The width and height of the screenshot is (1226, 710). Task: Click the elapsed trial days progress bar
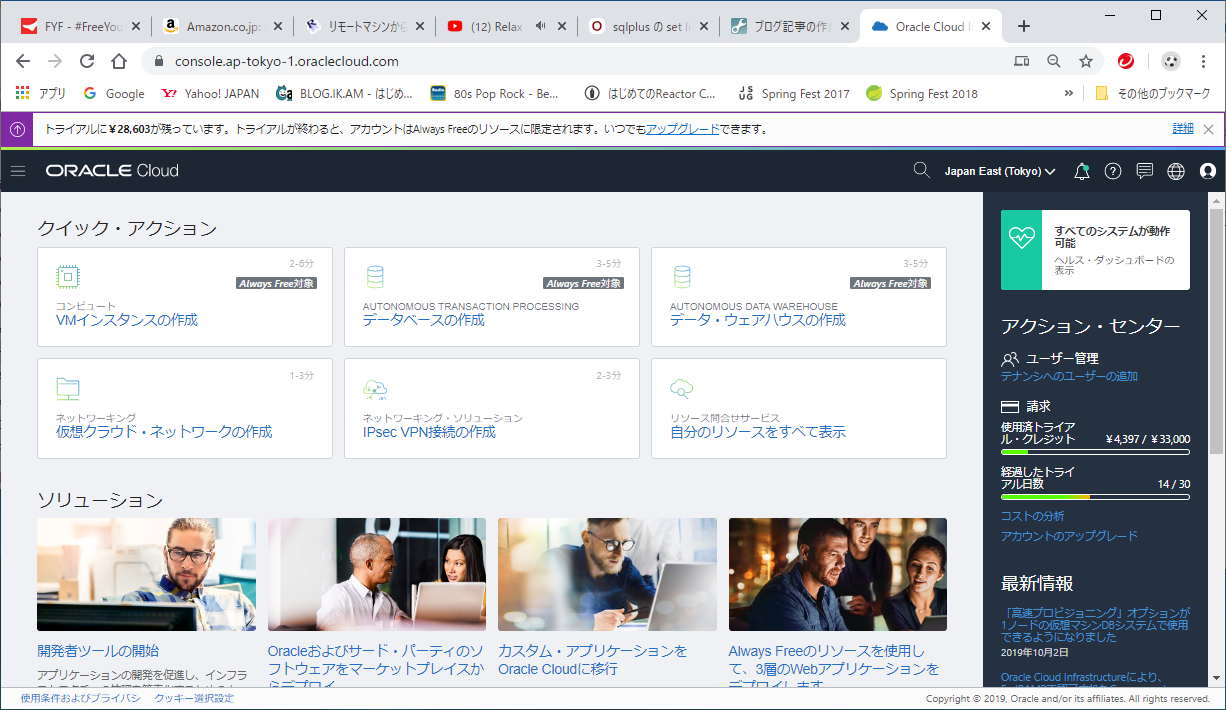click(1095, 496)
